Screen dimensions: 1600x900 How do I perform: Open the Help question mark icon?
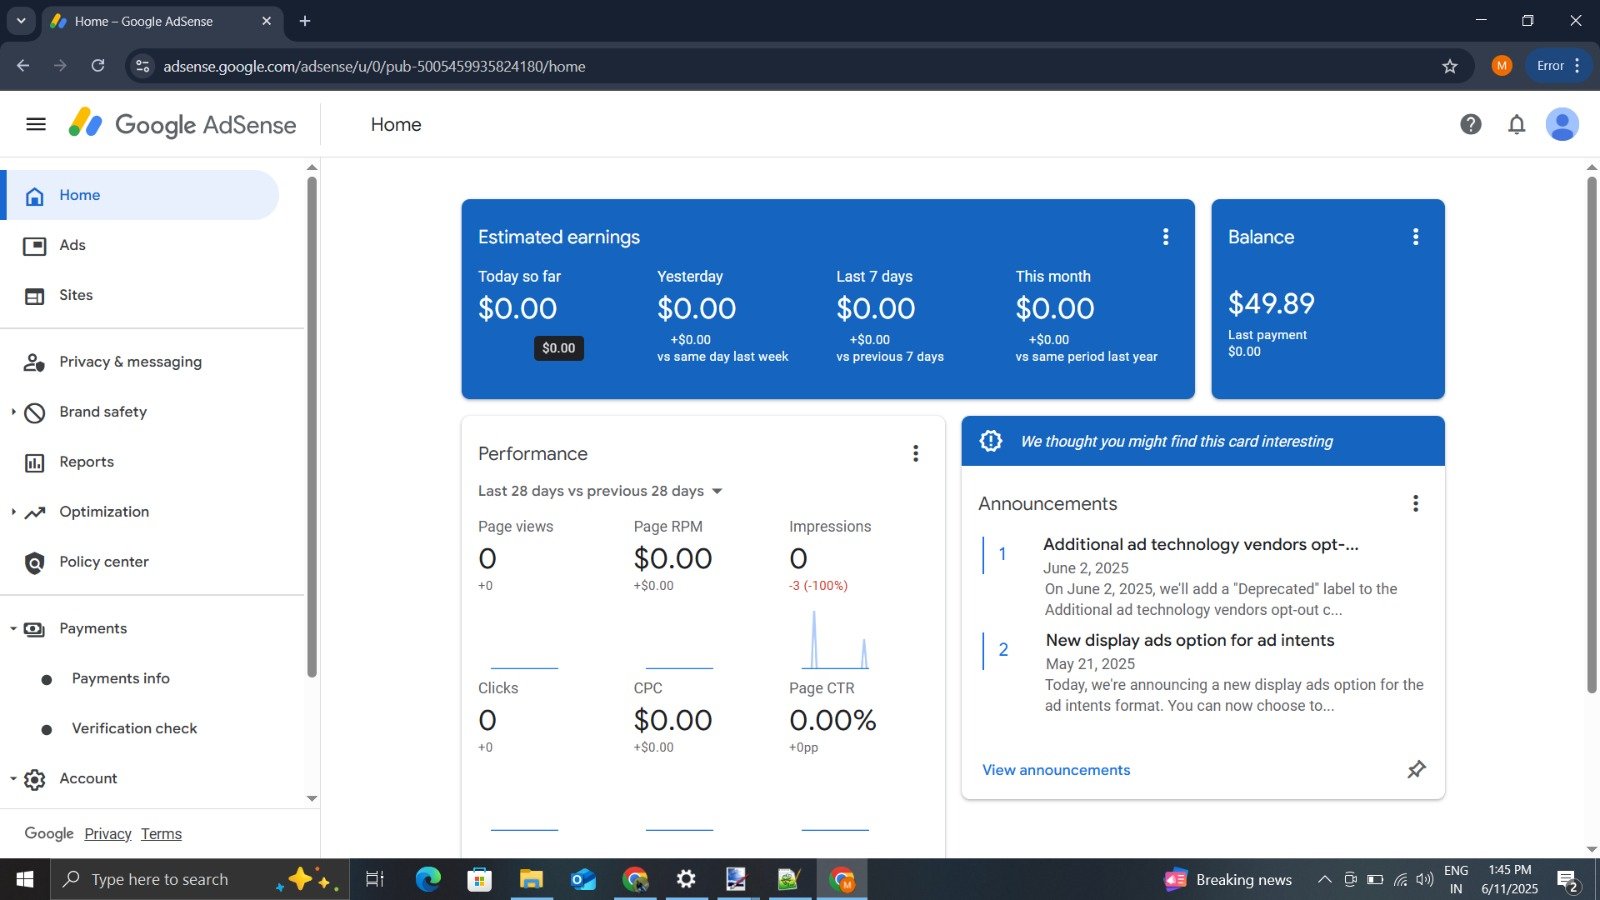click(x=1470, y=124)
